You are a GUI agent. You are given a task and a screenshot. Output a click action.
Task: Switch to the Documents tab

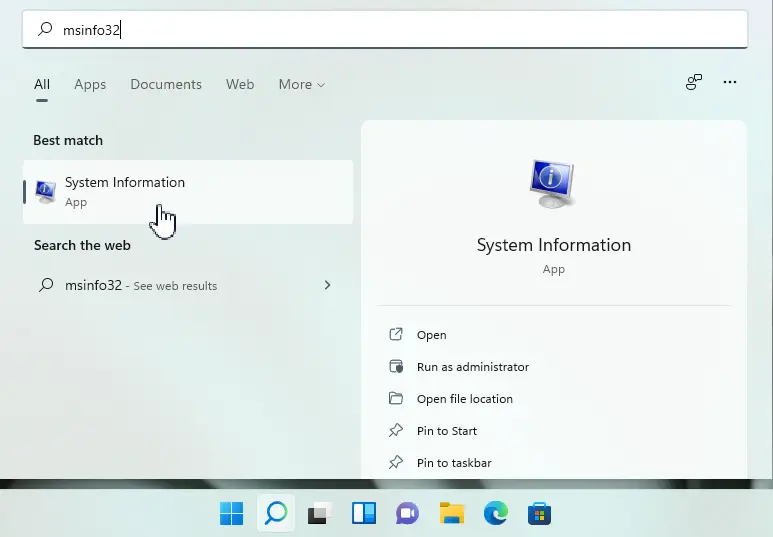pyautogui.click(x=166, y=84)
